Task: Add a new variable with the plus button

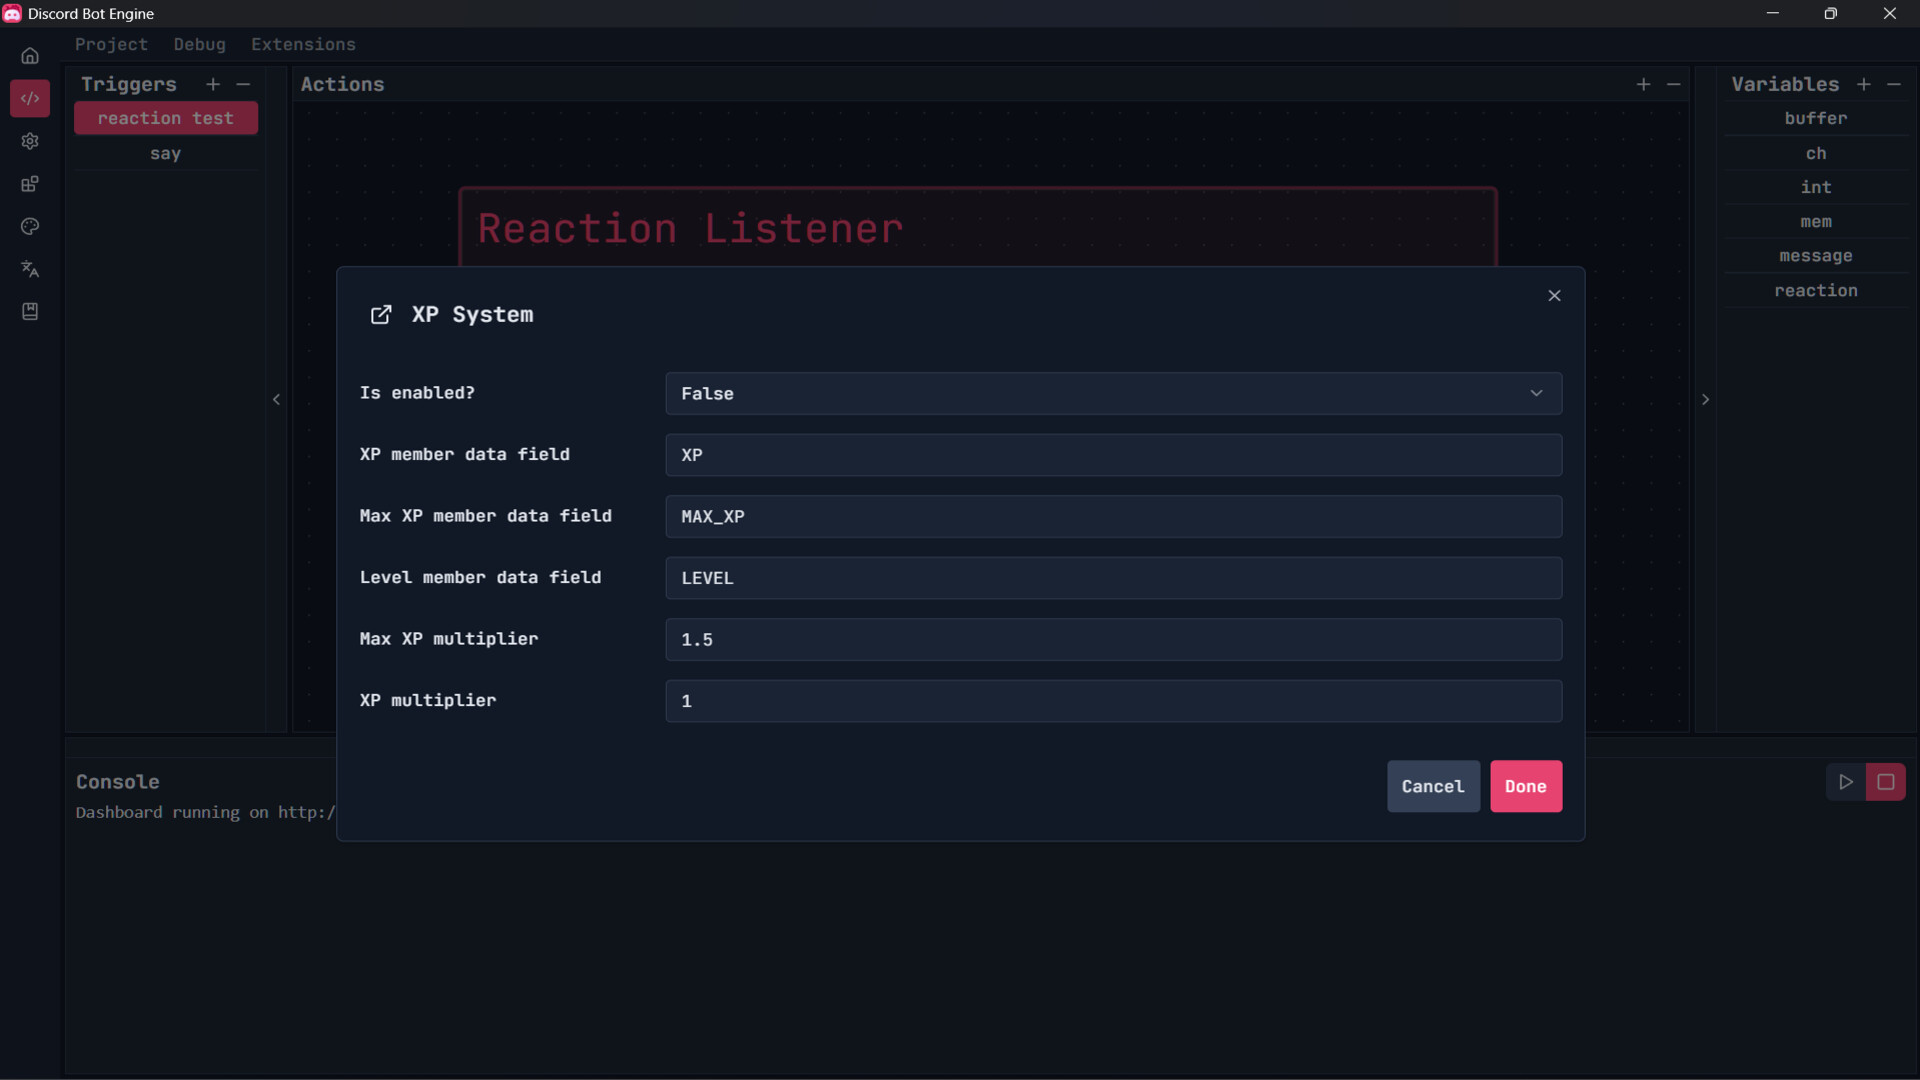Action: click(1864, 84)
